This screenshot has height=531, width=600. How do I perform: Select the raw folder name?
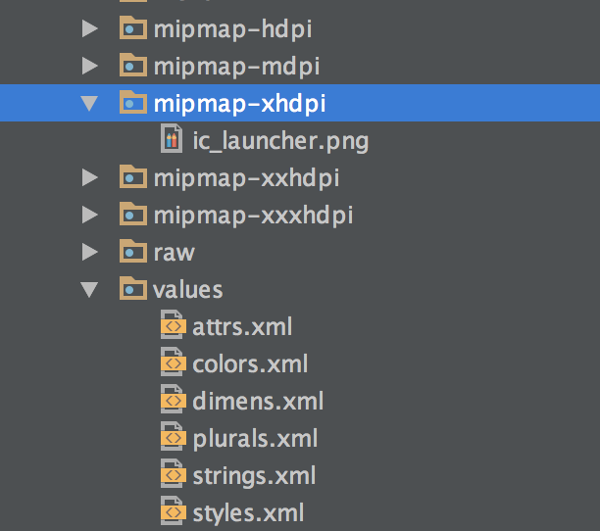point(174,253)
